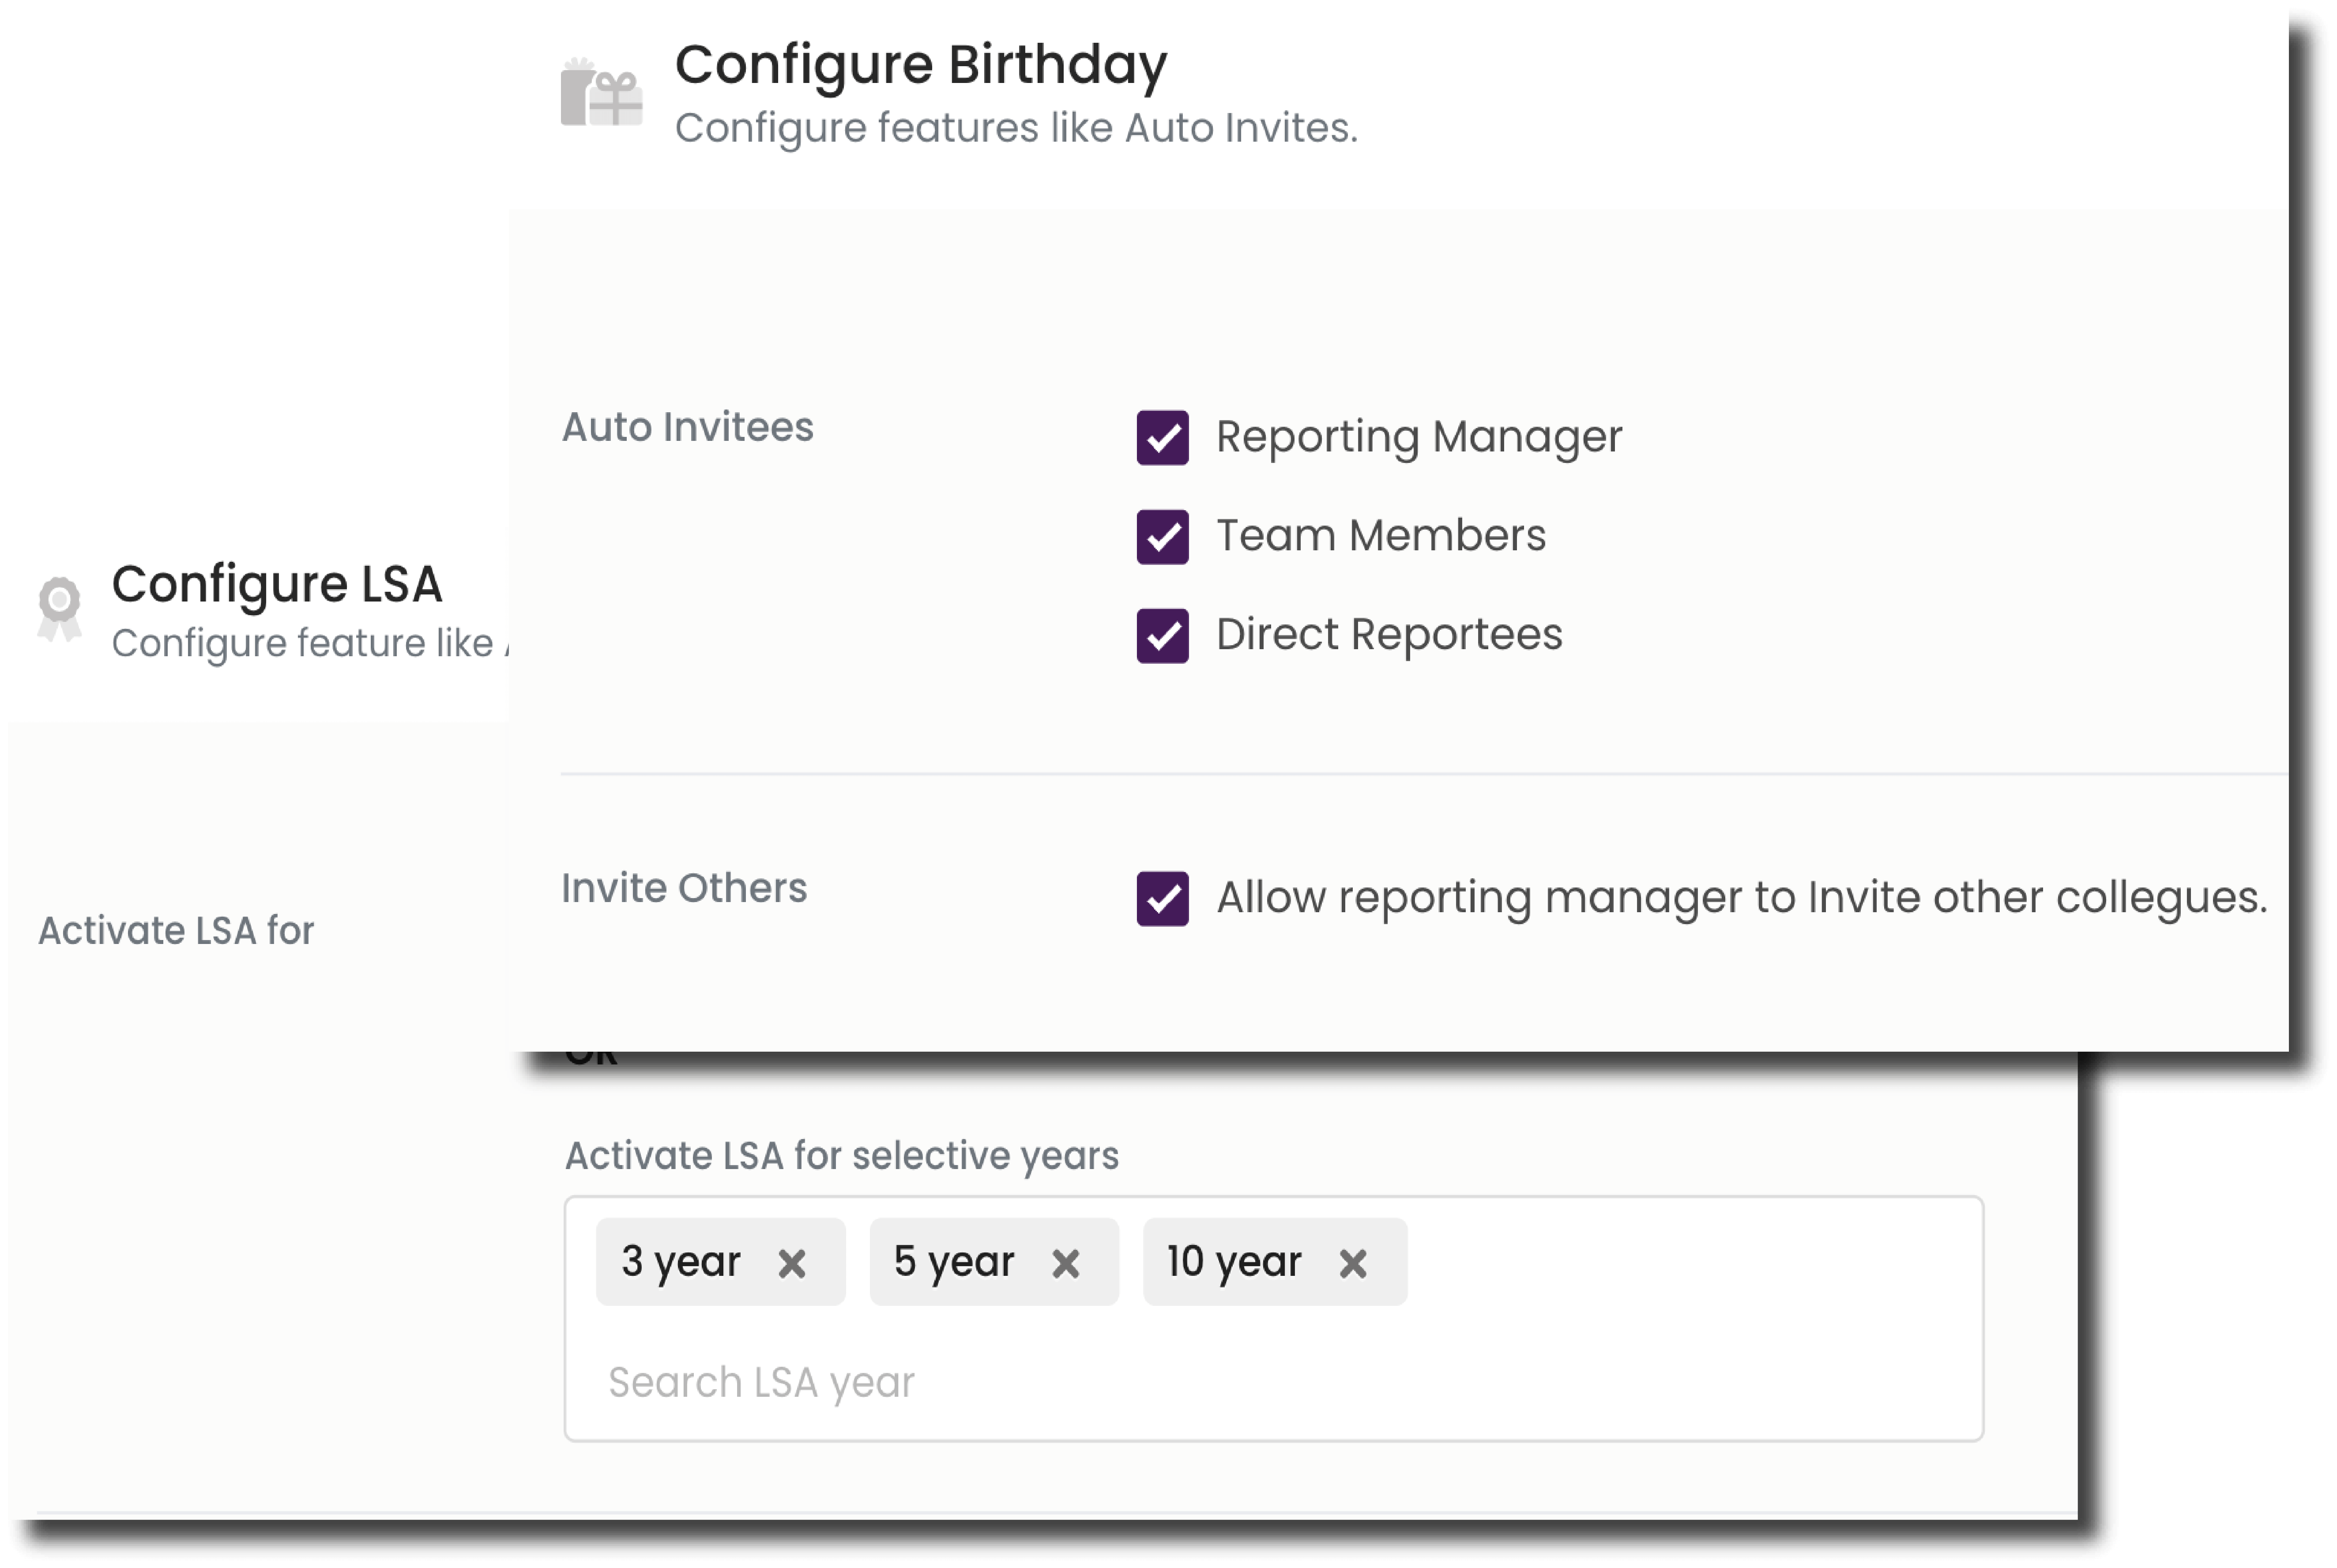
Task: Click the Configure Birthday heading
Action: pos(921,65)
